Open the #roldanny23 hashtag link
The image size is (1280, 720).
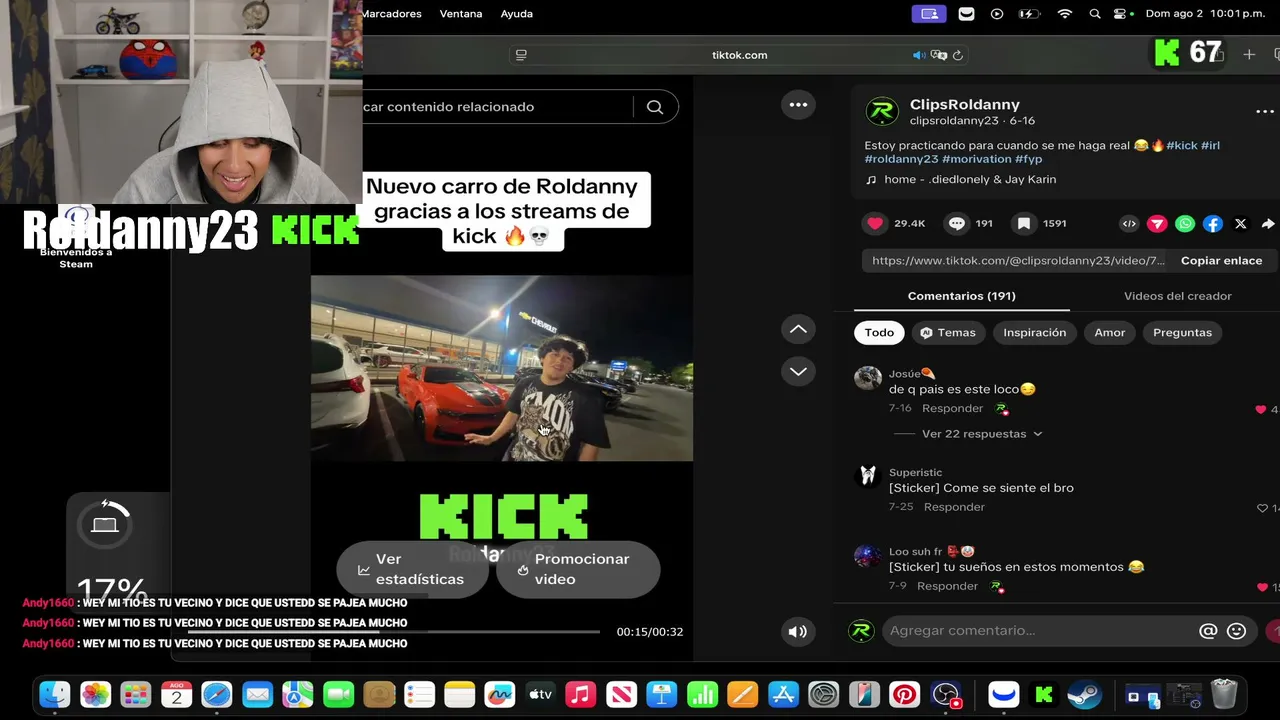click(901, 159)
